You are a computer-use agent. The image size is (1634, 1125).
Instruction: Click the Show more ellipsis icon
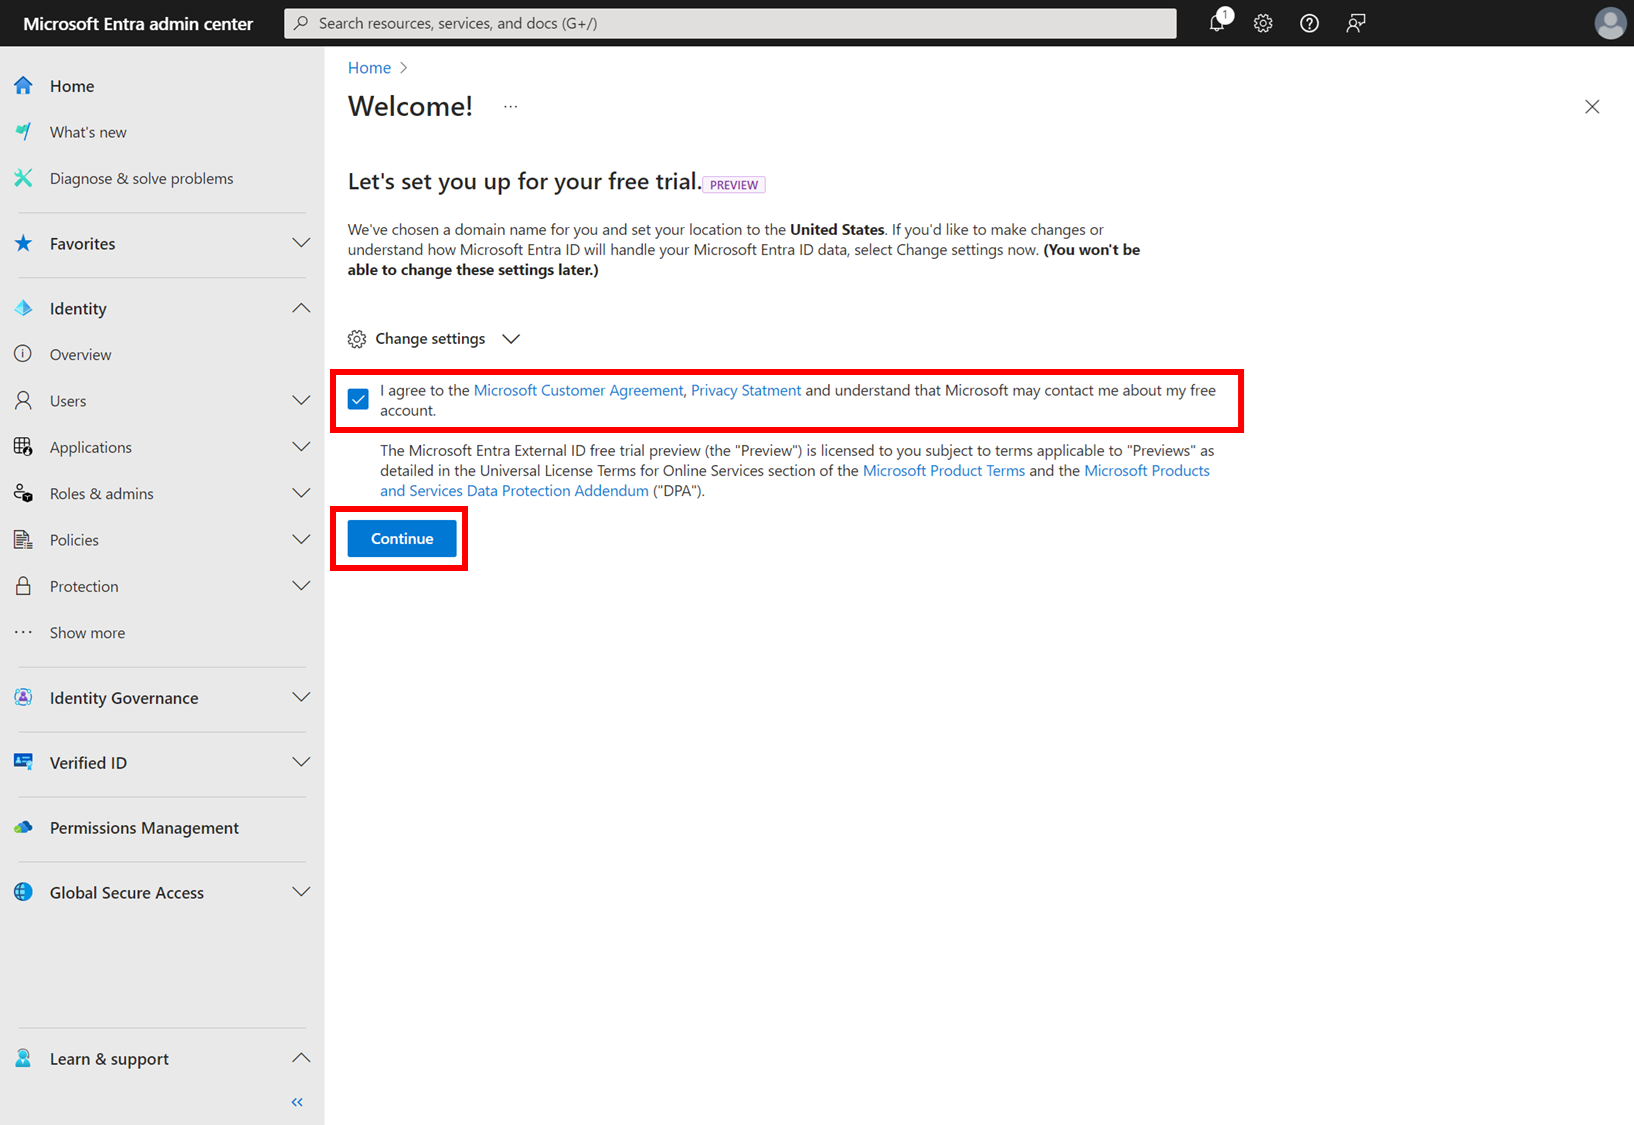point(23,632)
